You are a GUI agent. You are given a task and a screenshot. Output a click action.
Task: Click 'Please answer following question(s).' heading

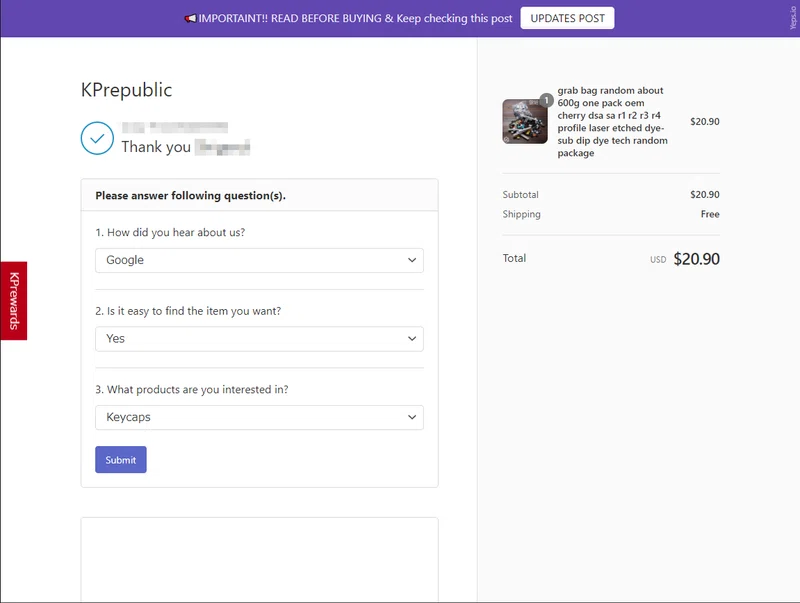pyautogui.click(x=190, y=195)
